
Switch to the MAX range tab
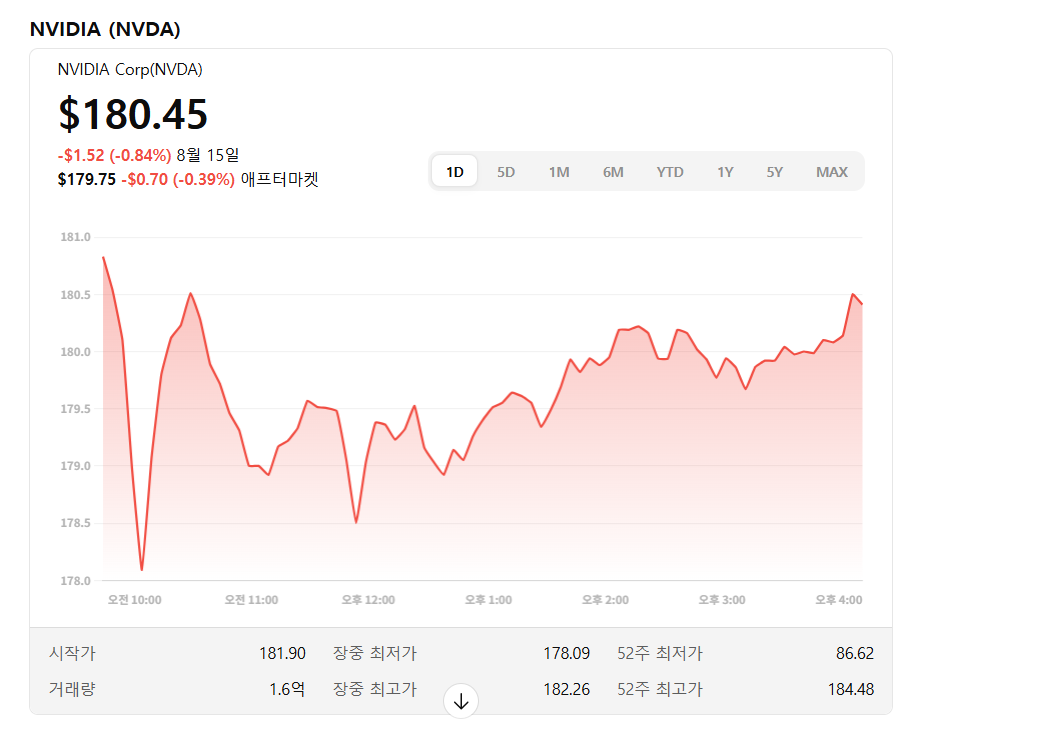click(832, 172)
